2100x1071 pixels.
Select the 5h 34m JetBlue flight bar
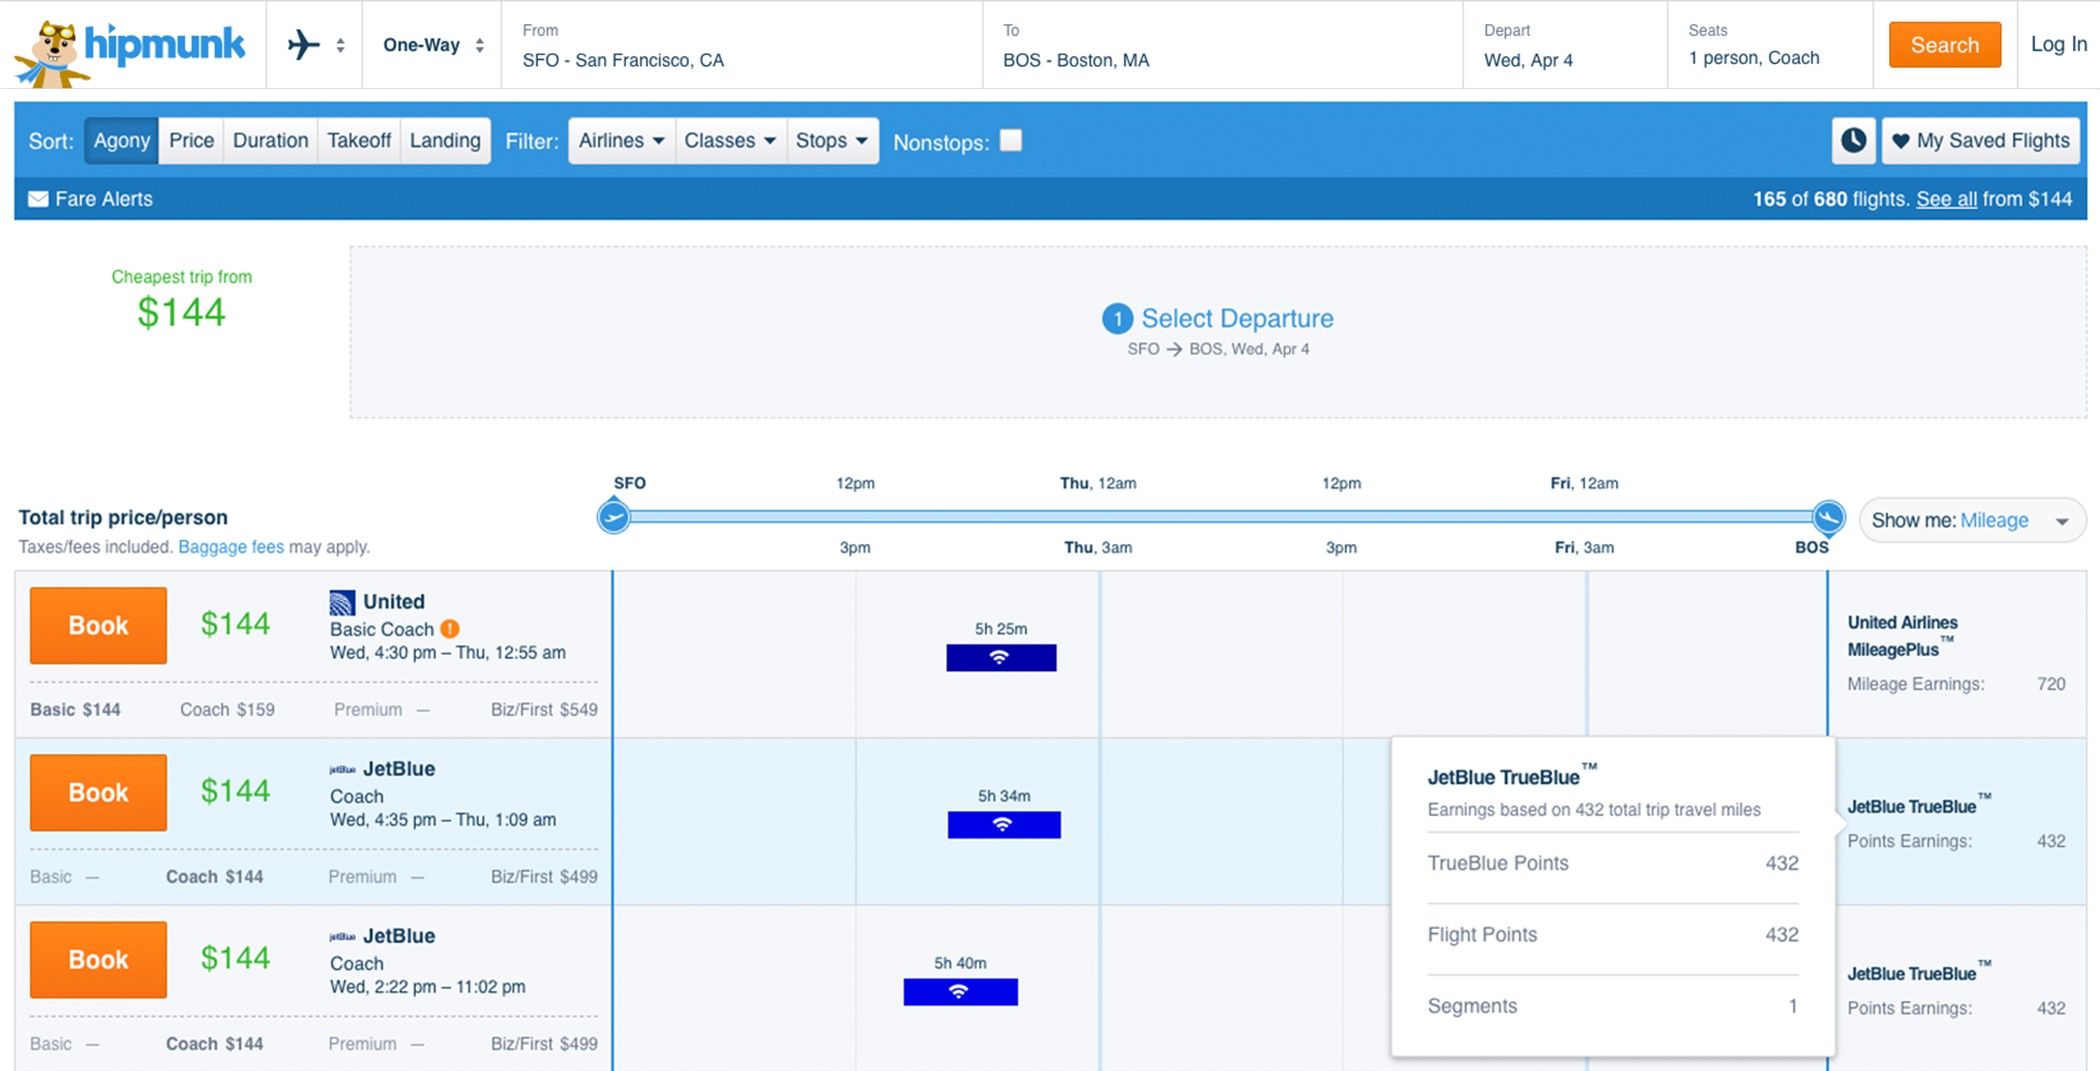1004,824
